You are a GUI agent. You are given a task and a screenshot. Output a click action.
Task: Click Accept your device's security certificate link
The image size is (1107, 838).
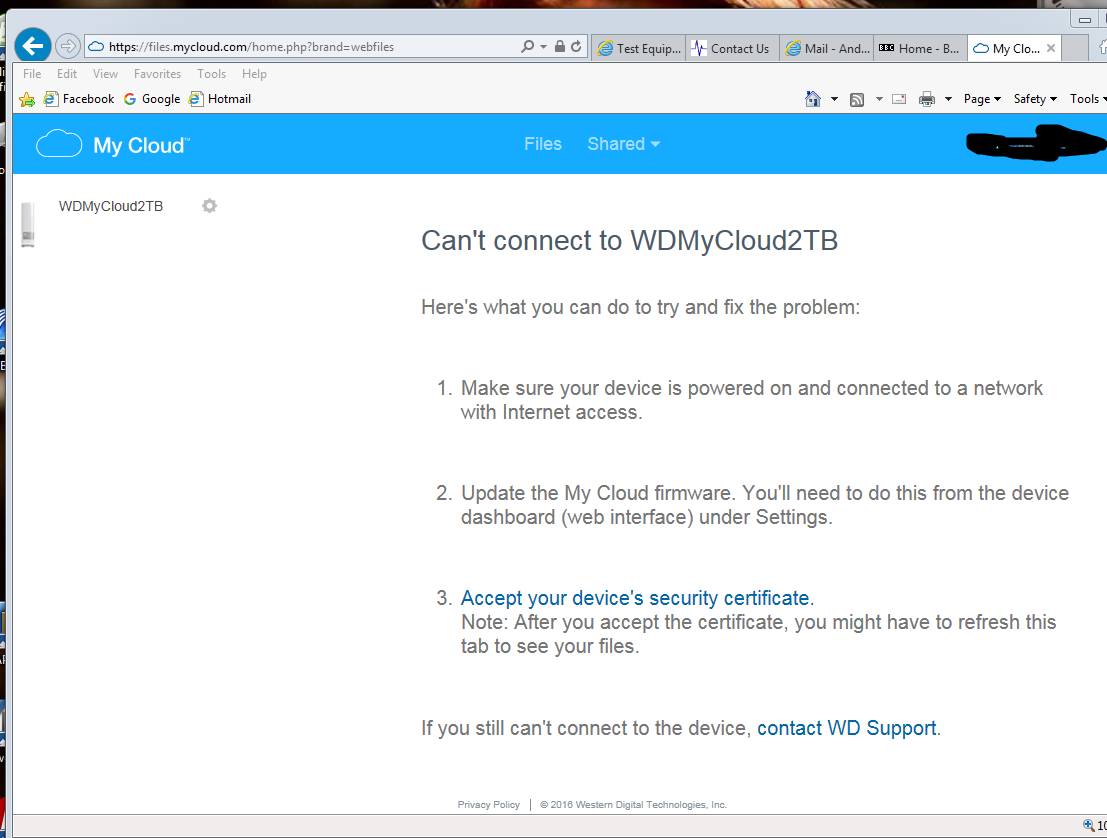(637, 598)
